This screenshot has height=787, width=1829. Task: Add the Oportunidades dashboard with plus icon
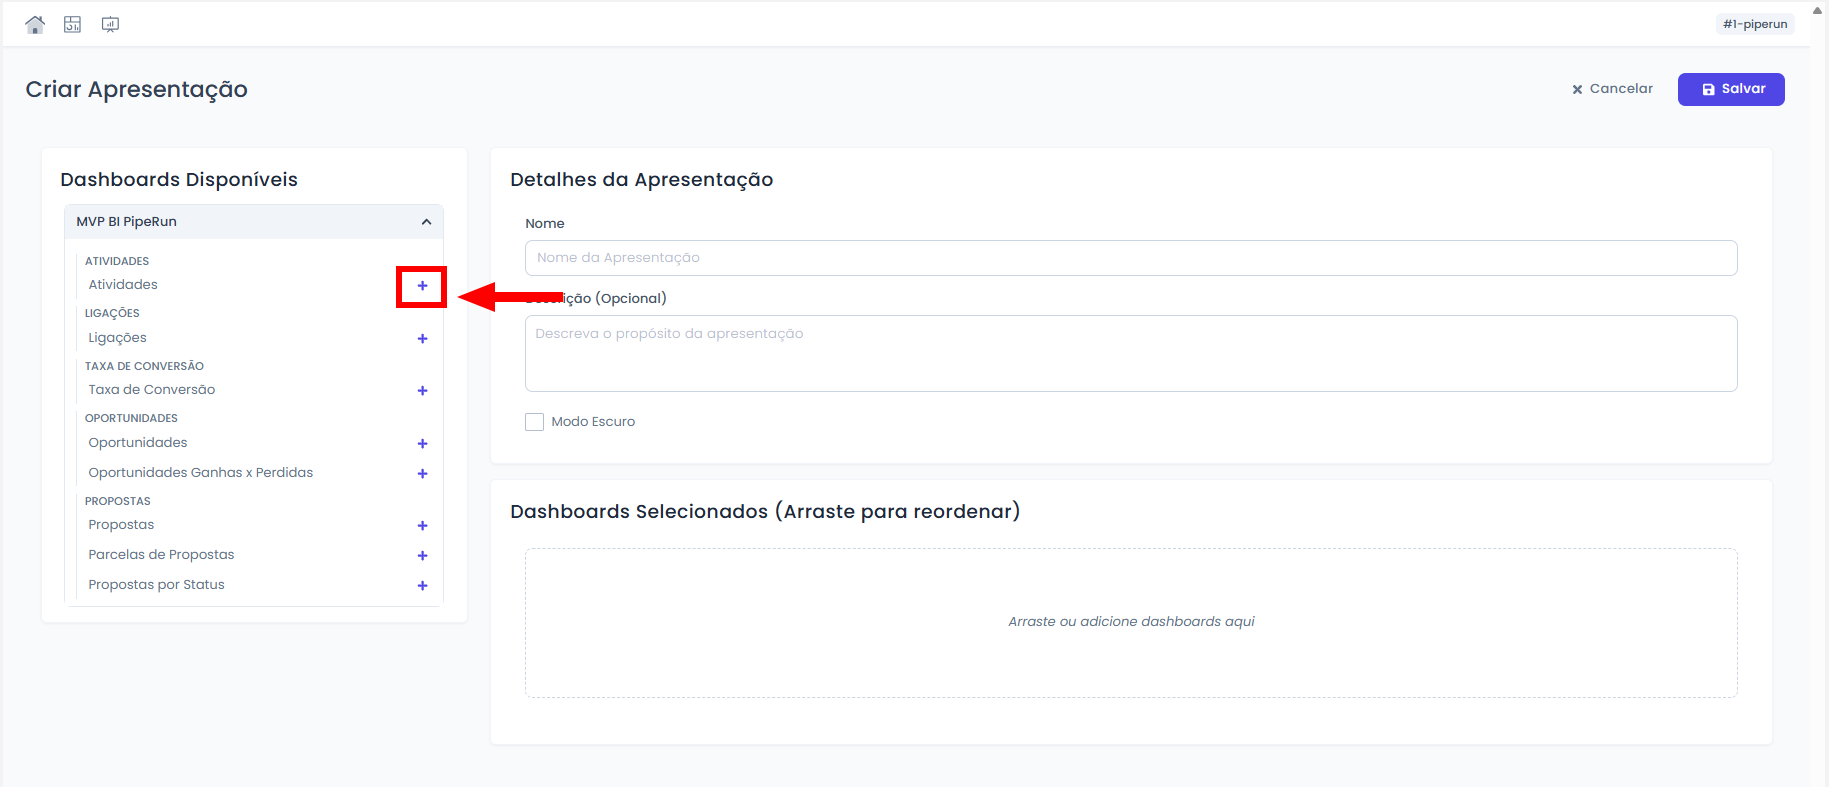(x=422, y=444)
